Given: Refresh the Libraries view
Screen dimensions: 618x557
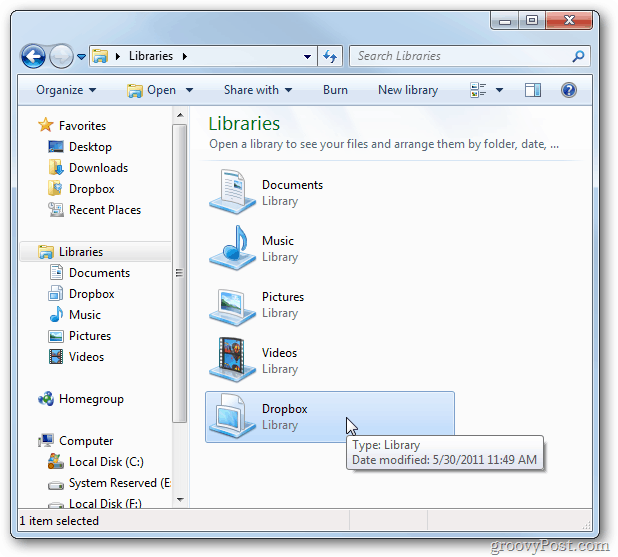Looking at the screenshot, I should tap(330, 56).
